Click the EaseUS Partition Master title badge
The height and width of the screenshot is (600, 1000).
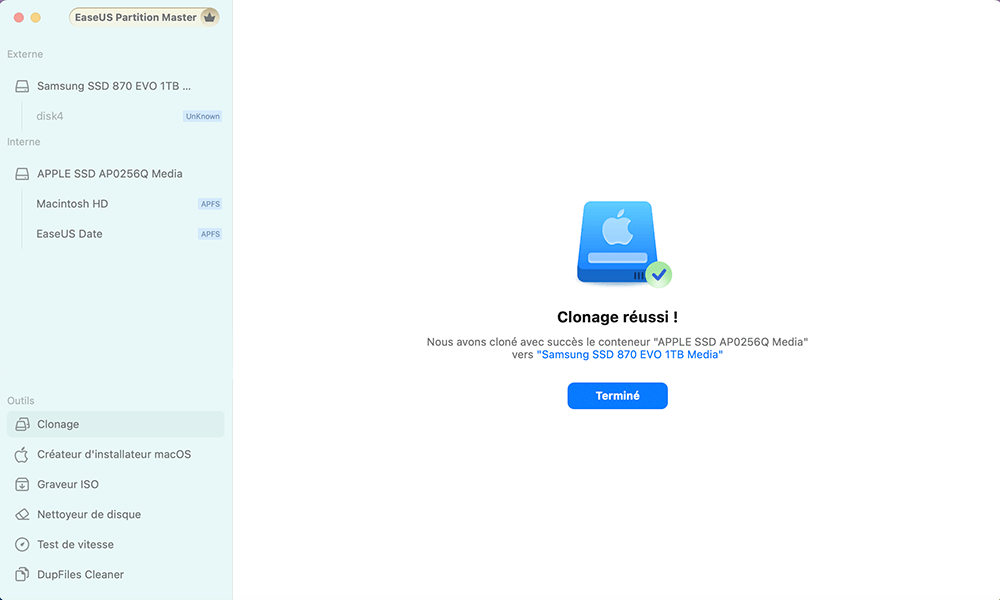click(144, 17)
